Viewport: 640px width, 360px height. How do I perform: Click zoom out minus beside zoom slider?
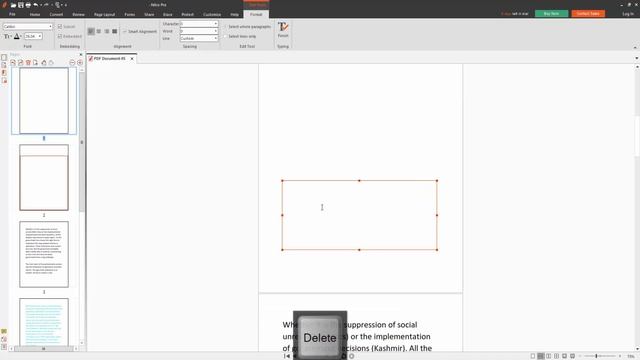click(x=580, y=356)
